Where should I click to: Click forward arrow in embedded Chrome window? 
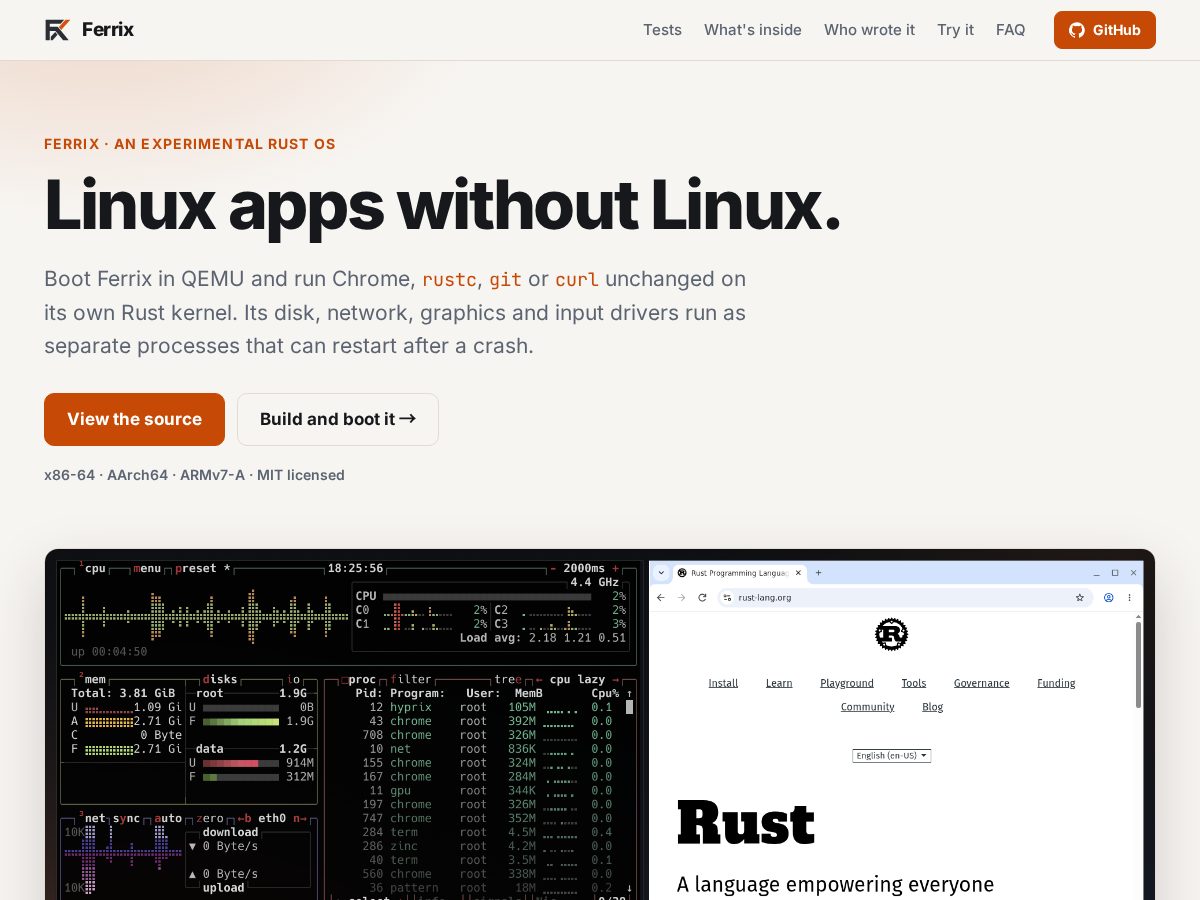pos(681,597)
